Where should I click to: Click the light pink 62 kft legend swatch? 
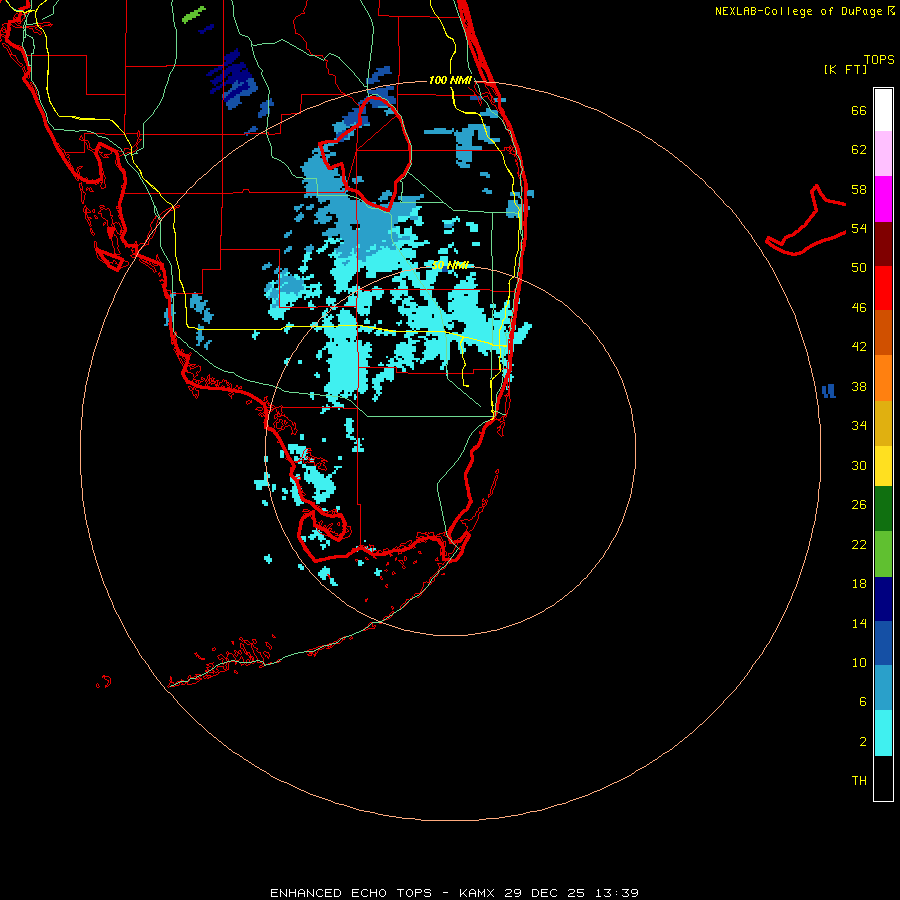tap(883, 153)
